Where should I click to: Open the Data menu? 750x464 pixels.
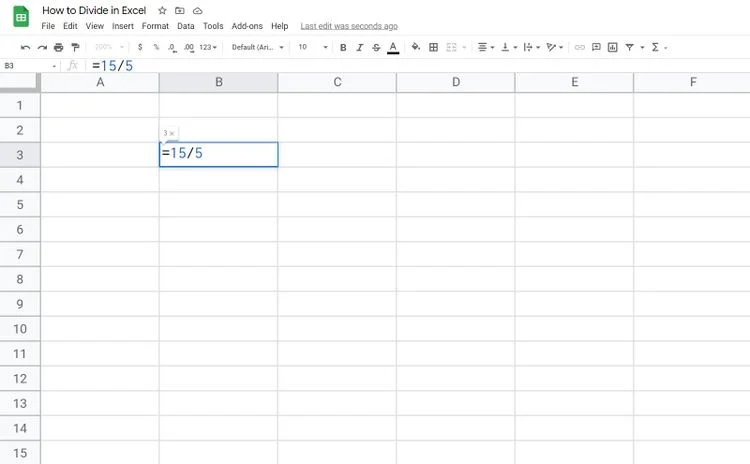point(186,26)
